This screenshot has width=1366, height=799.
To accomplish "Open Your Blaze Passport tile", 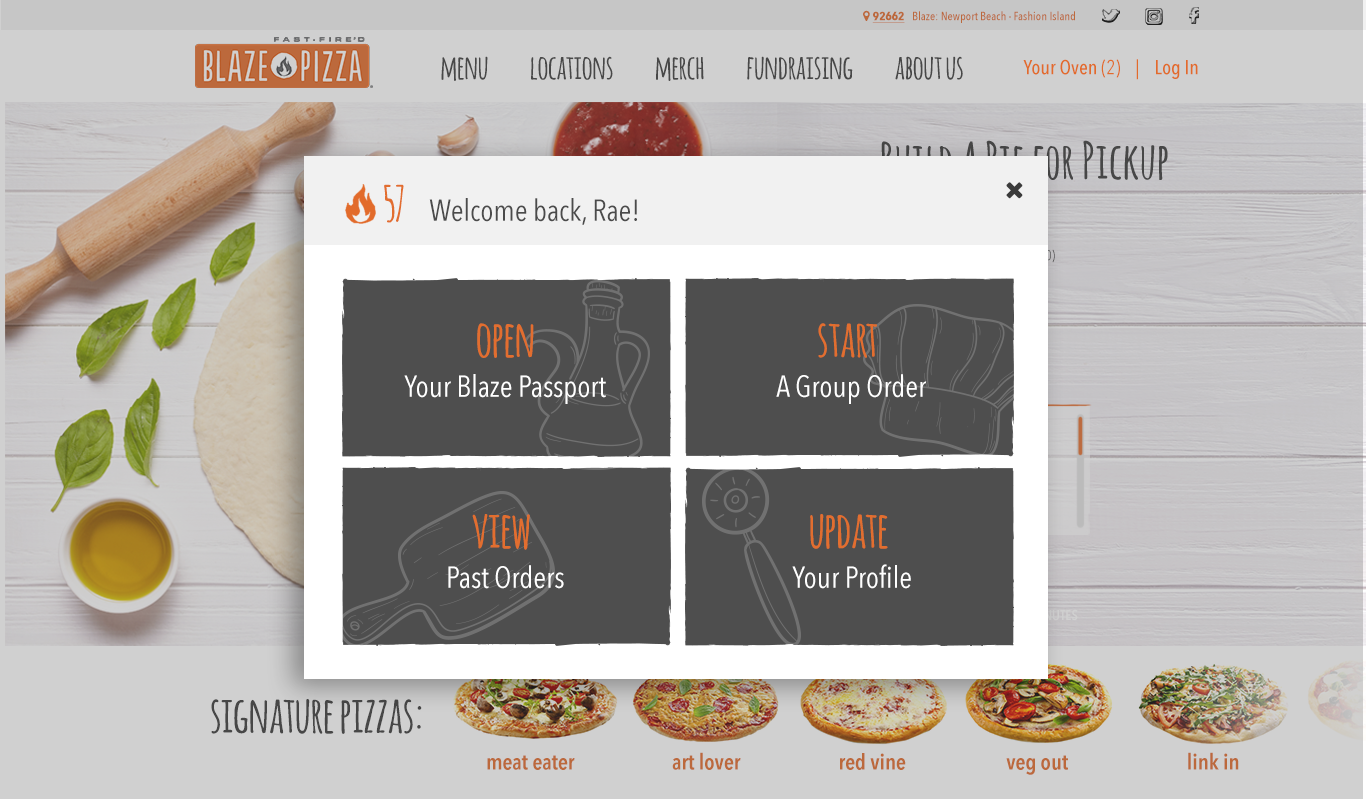I will [x=506, y=367].
